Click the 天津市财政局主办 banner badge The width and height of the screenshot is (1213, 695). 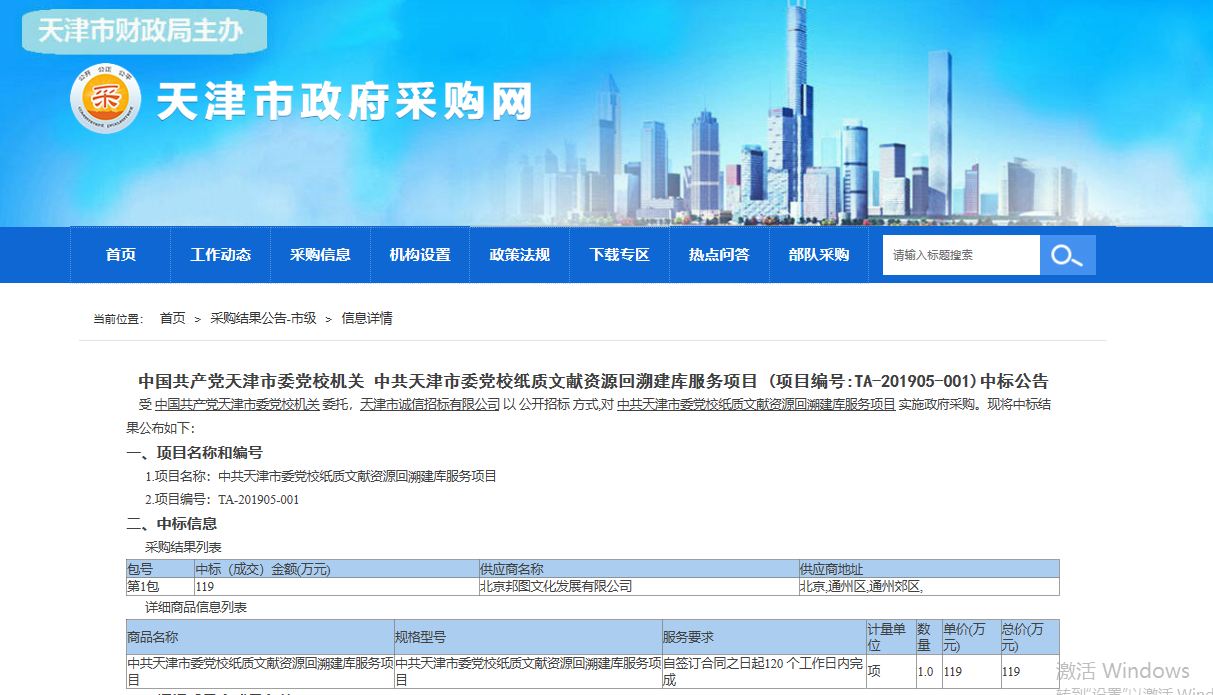144,31
